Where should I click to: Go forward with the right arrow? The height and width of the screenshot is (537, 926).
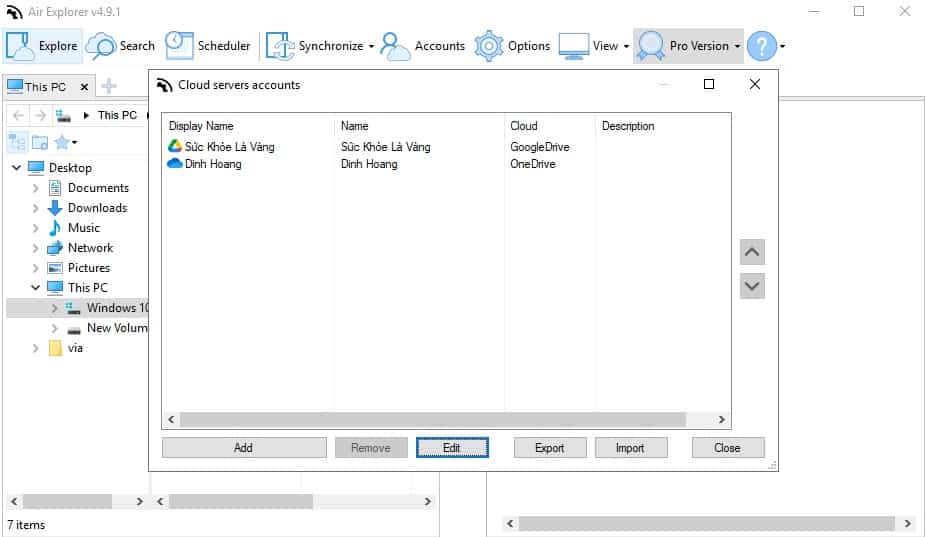coord(40,115)
